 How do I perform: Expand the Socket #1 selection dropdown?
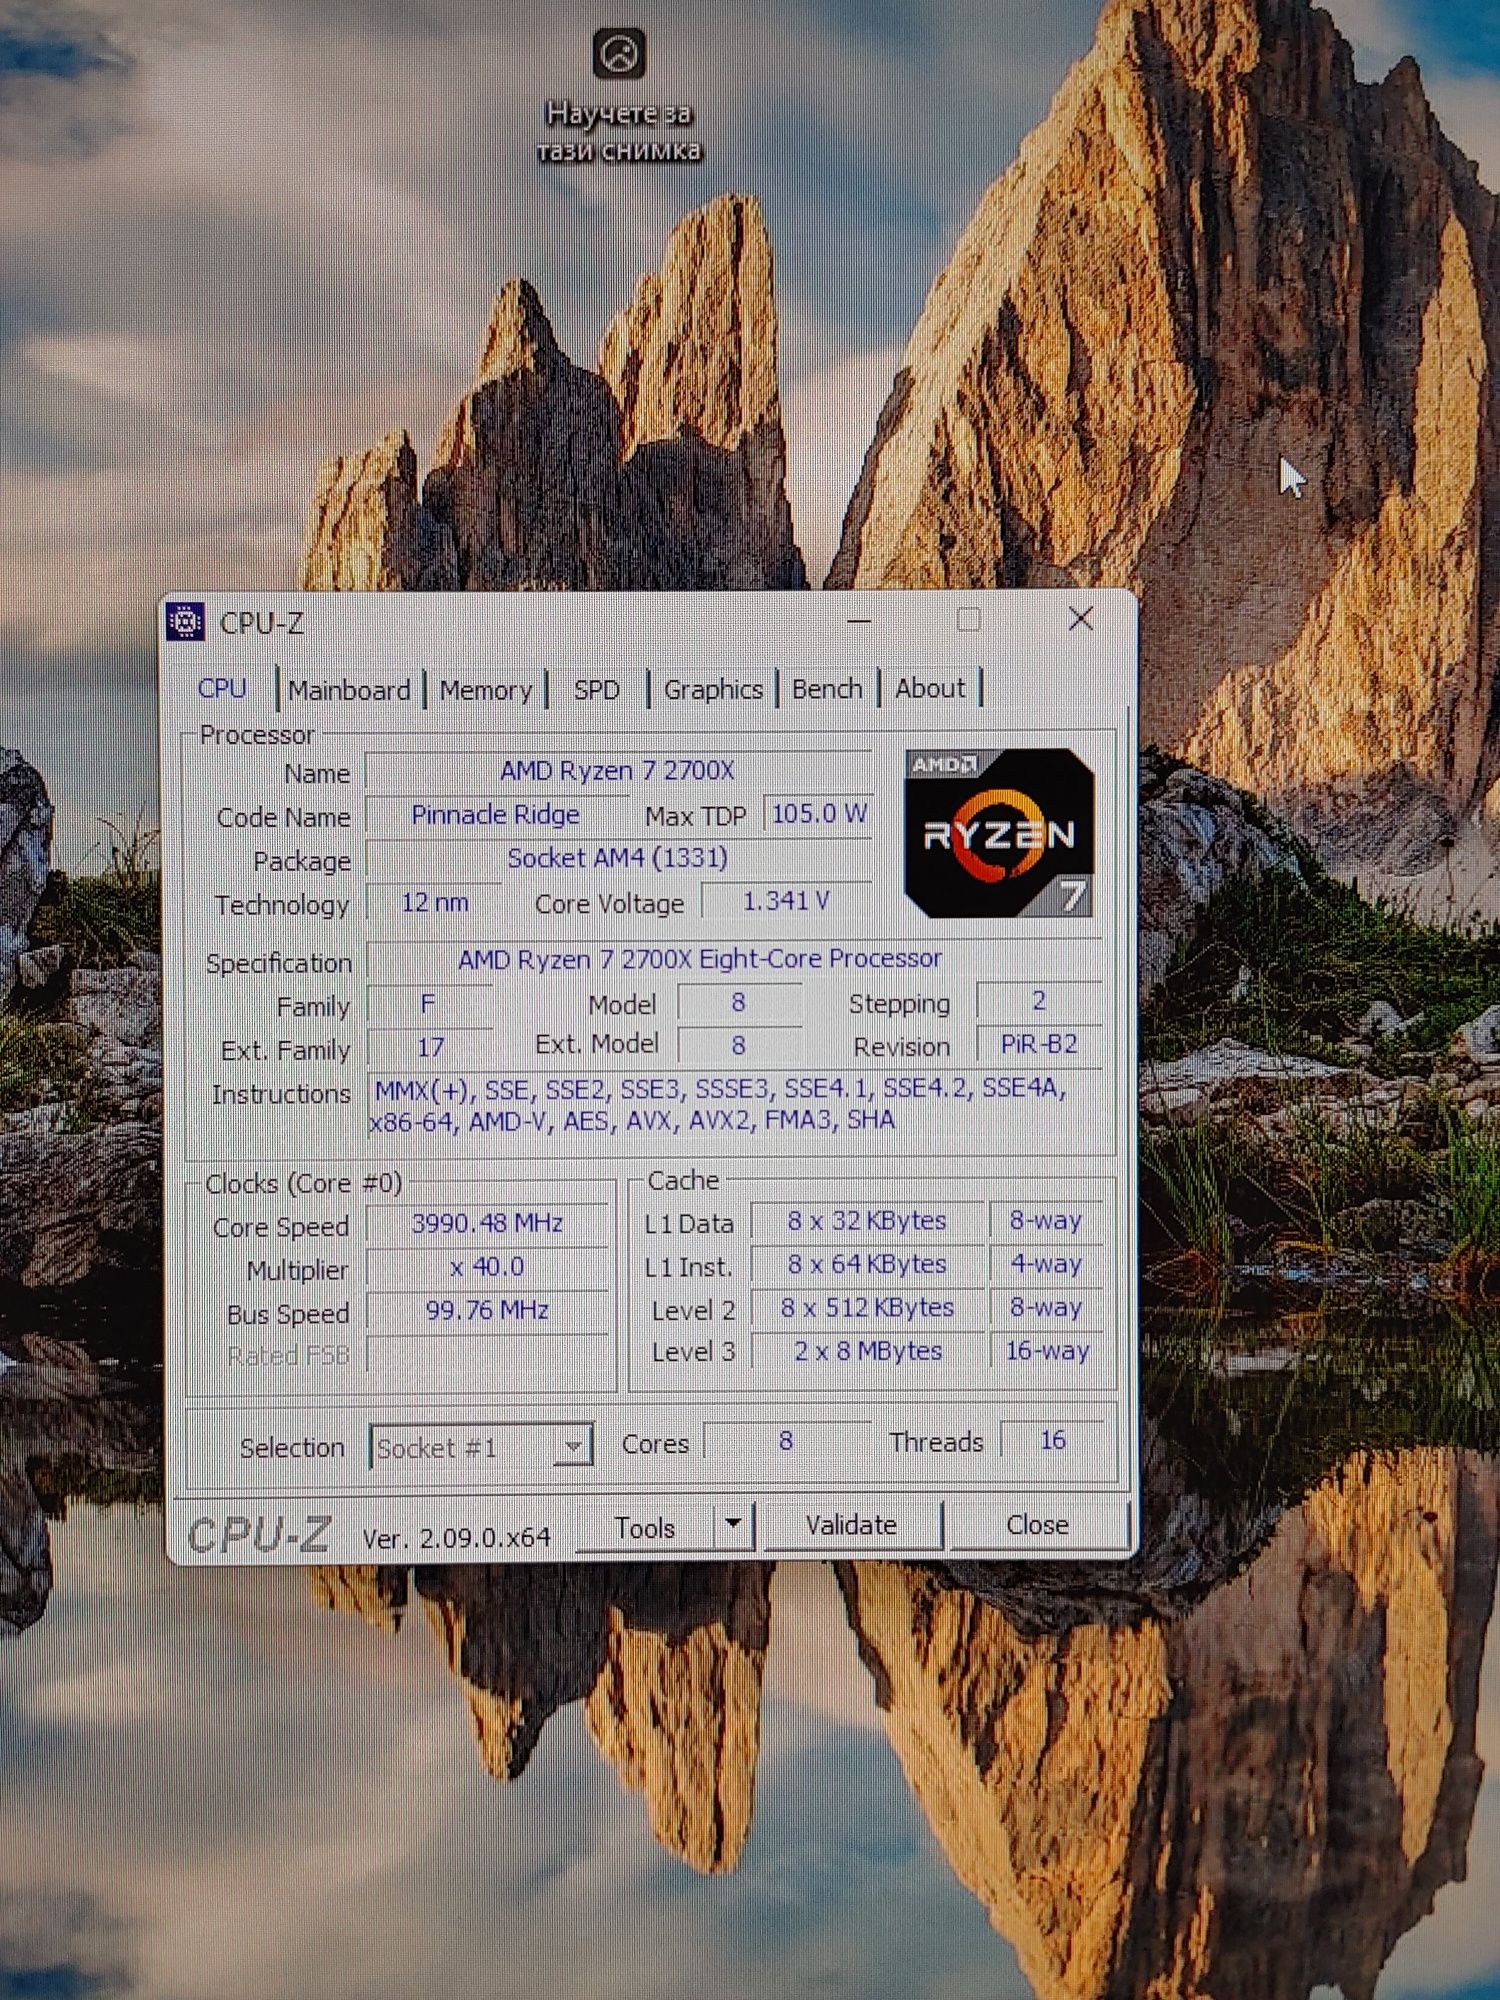pos(573,1446)
